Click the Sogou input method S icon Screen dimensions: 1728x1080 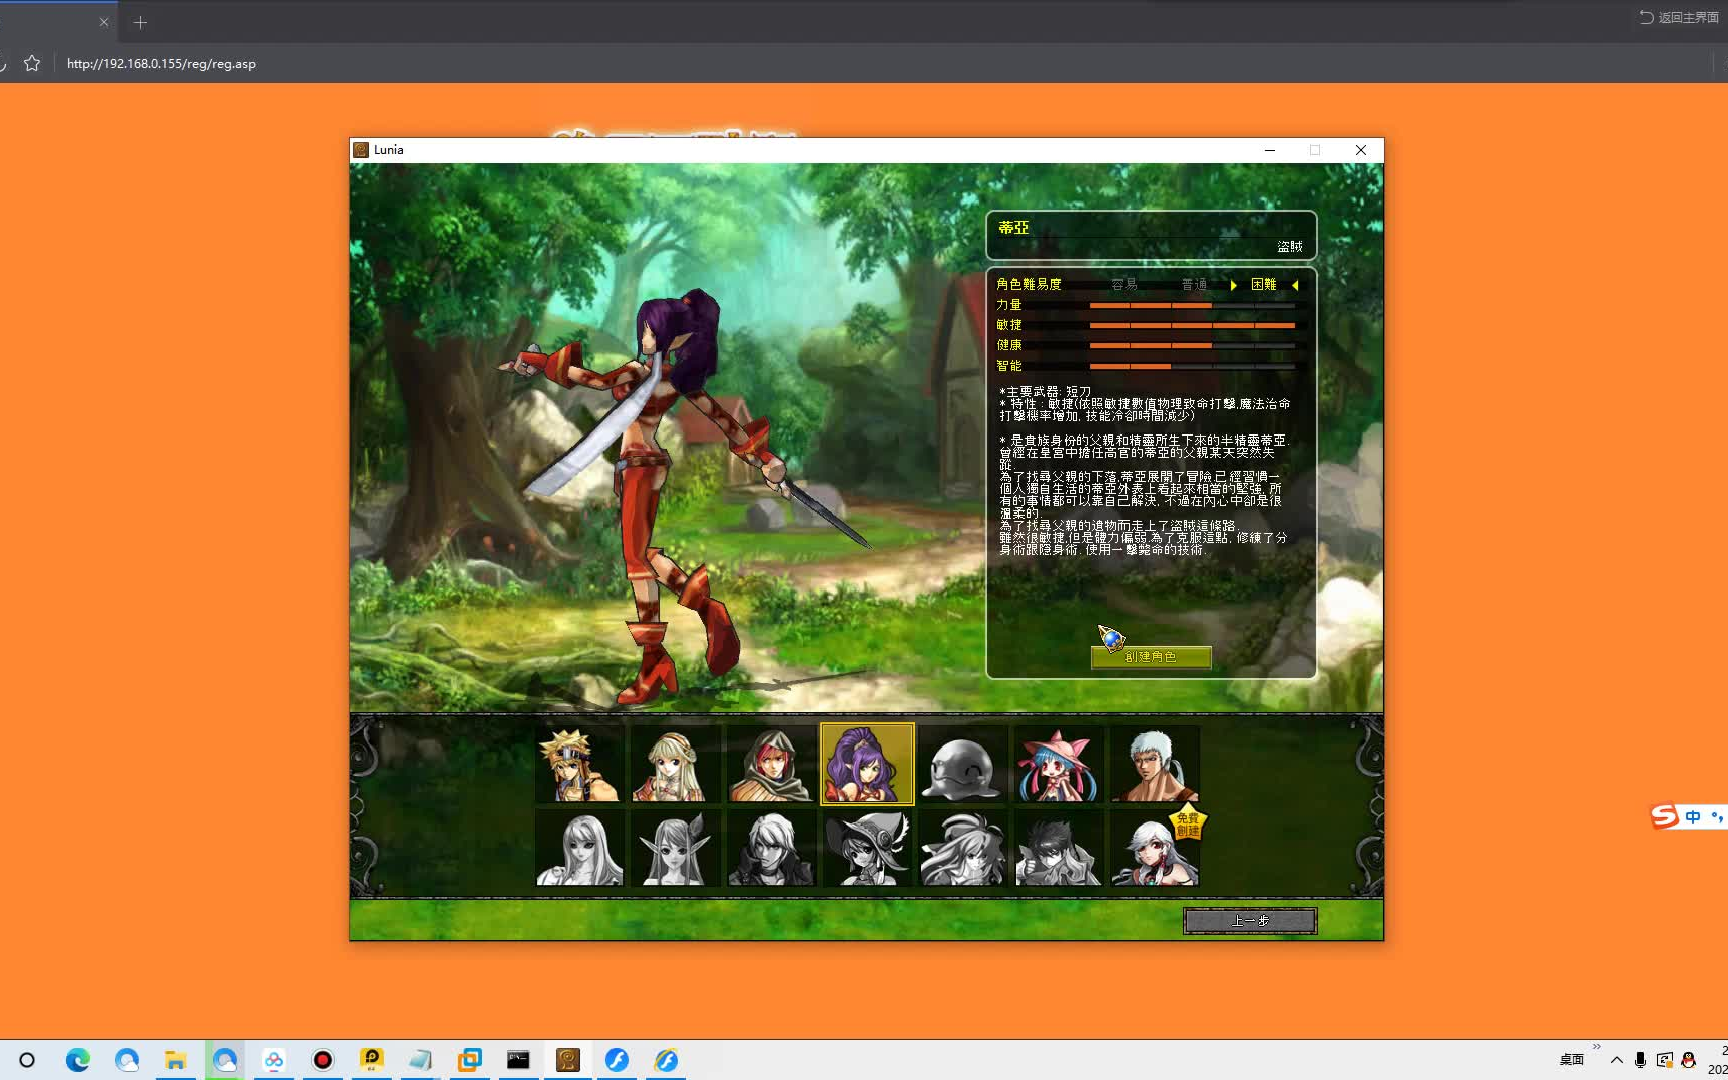point(1665,816)
